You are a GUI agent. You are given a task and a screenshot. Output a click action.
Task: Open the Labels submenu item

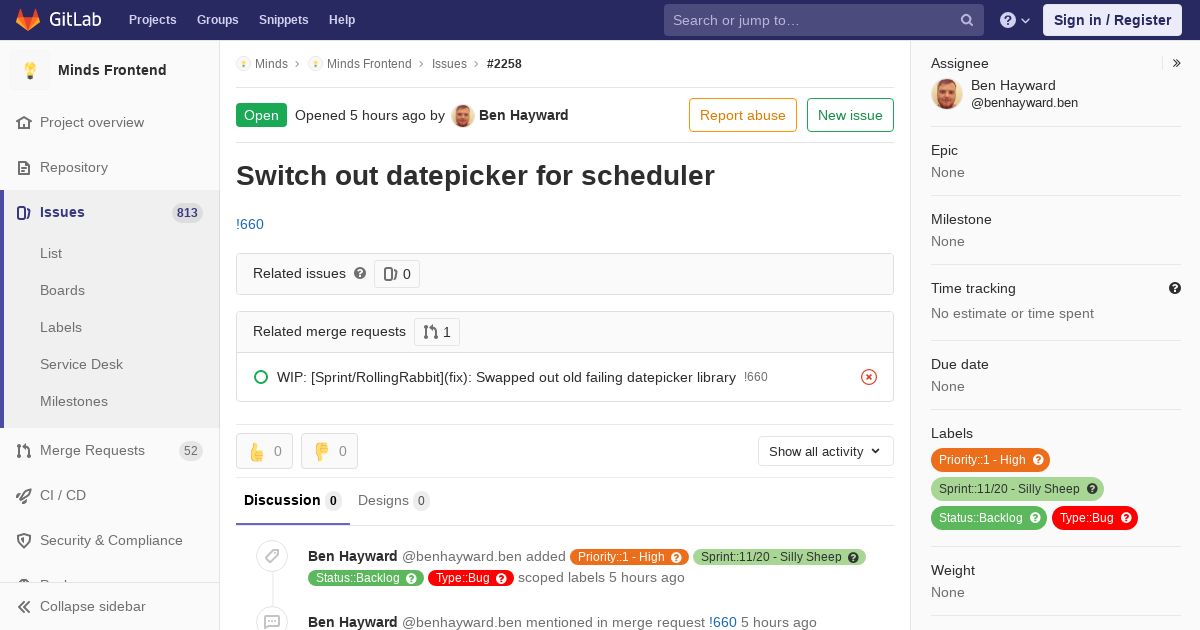(61, 328)
